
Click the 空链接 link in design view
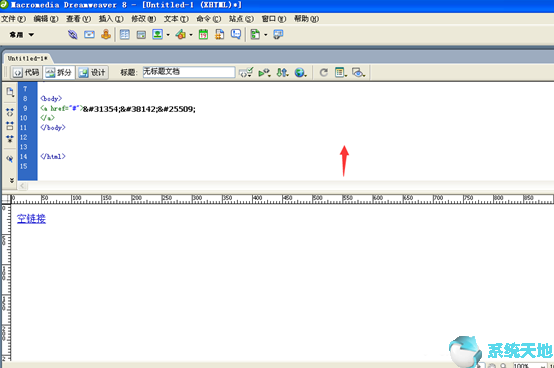point(31,219)
